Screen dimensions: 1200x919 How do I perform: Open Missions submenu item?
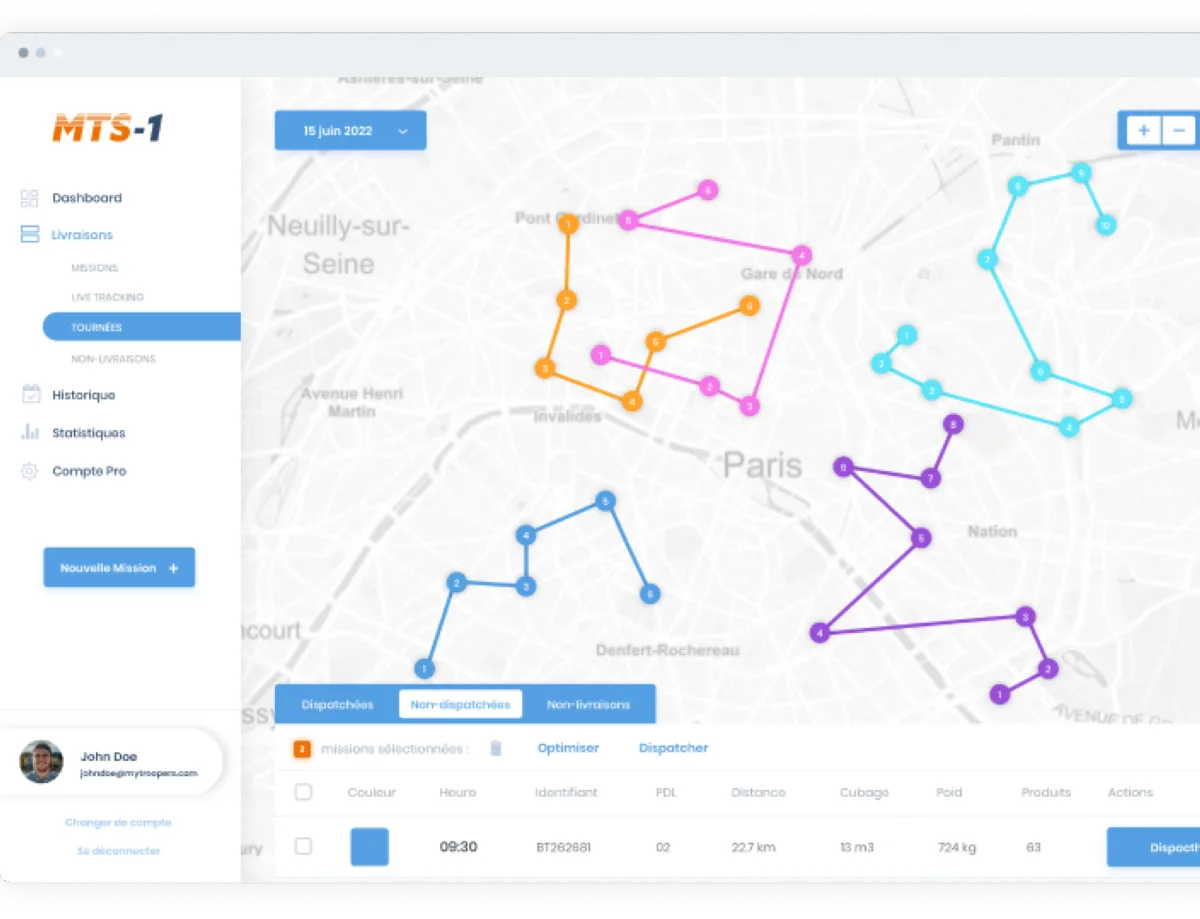tap(94, 268)
